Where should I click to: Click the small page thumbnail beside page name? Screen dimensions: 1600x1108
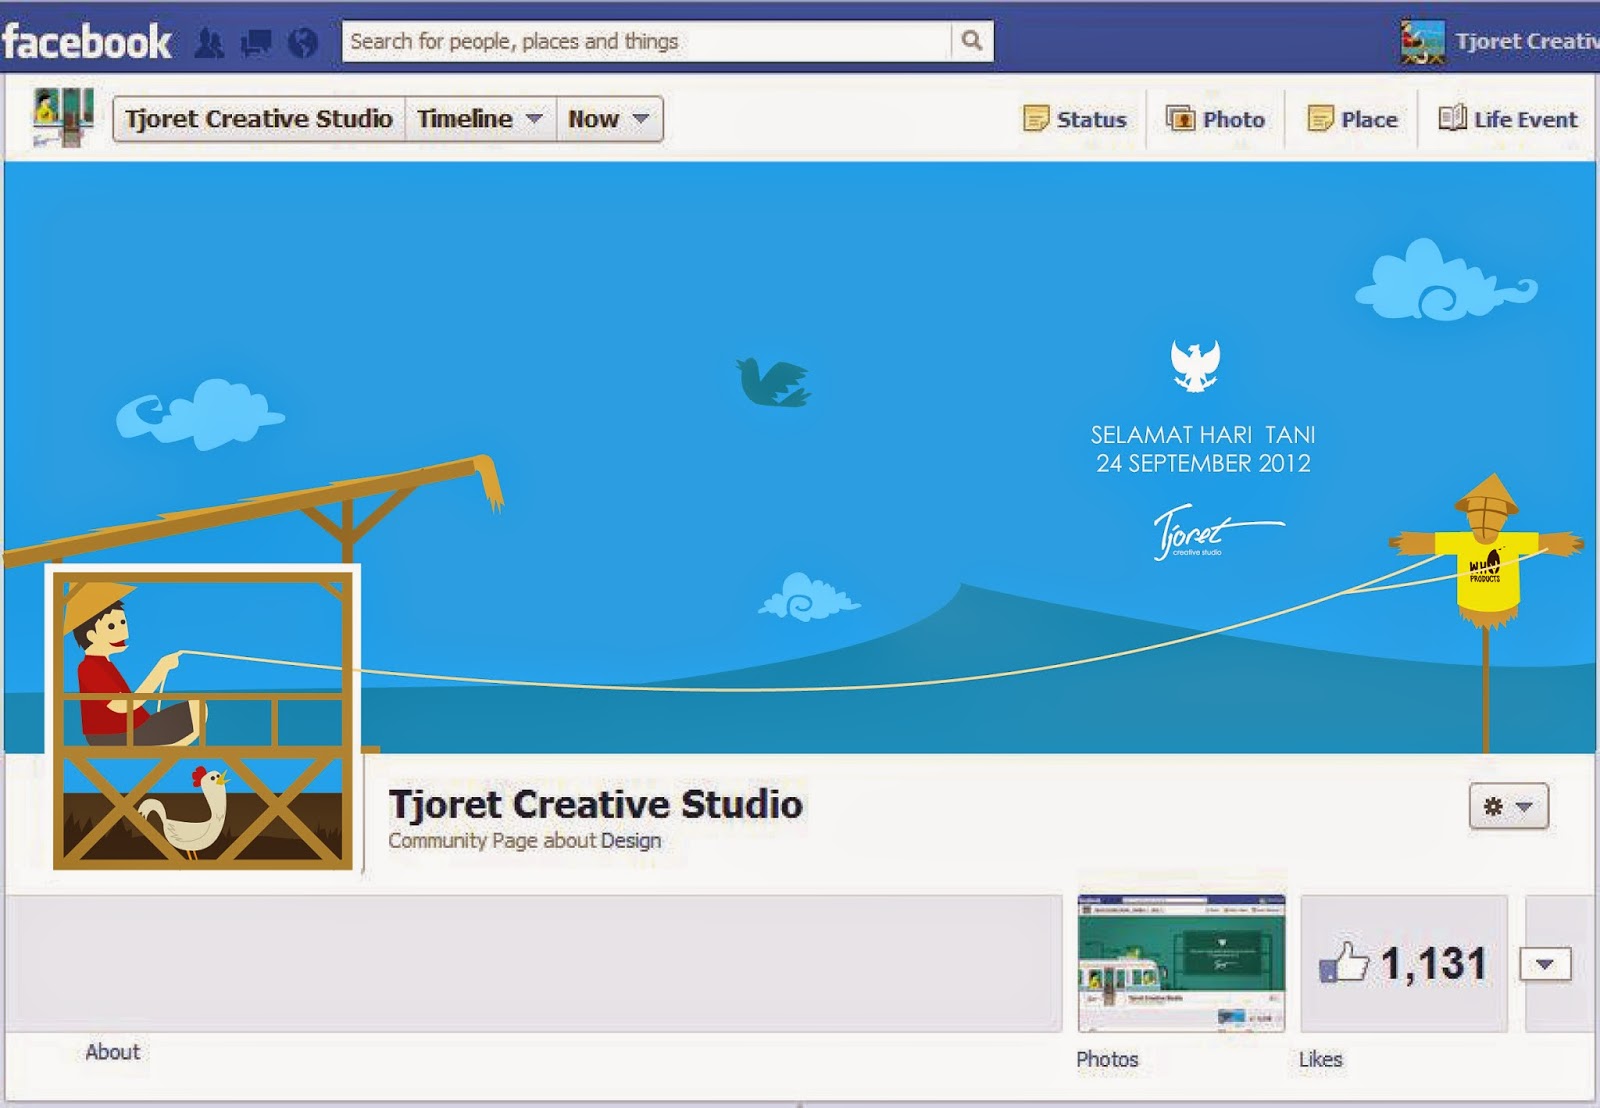(x=63, y=117)
